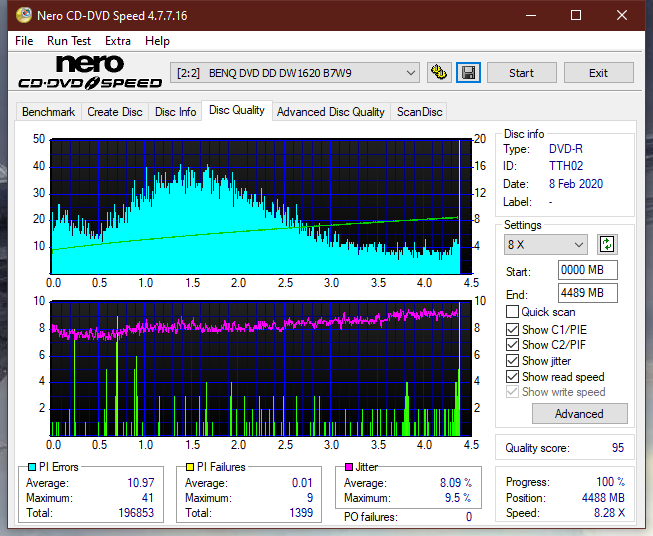This screenshot has height=536, width=653.
Task: Toggle the Quick scan checkbox
Action: click(x=512, y=312)
